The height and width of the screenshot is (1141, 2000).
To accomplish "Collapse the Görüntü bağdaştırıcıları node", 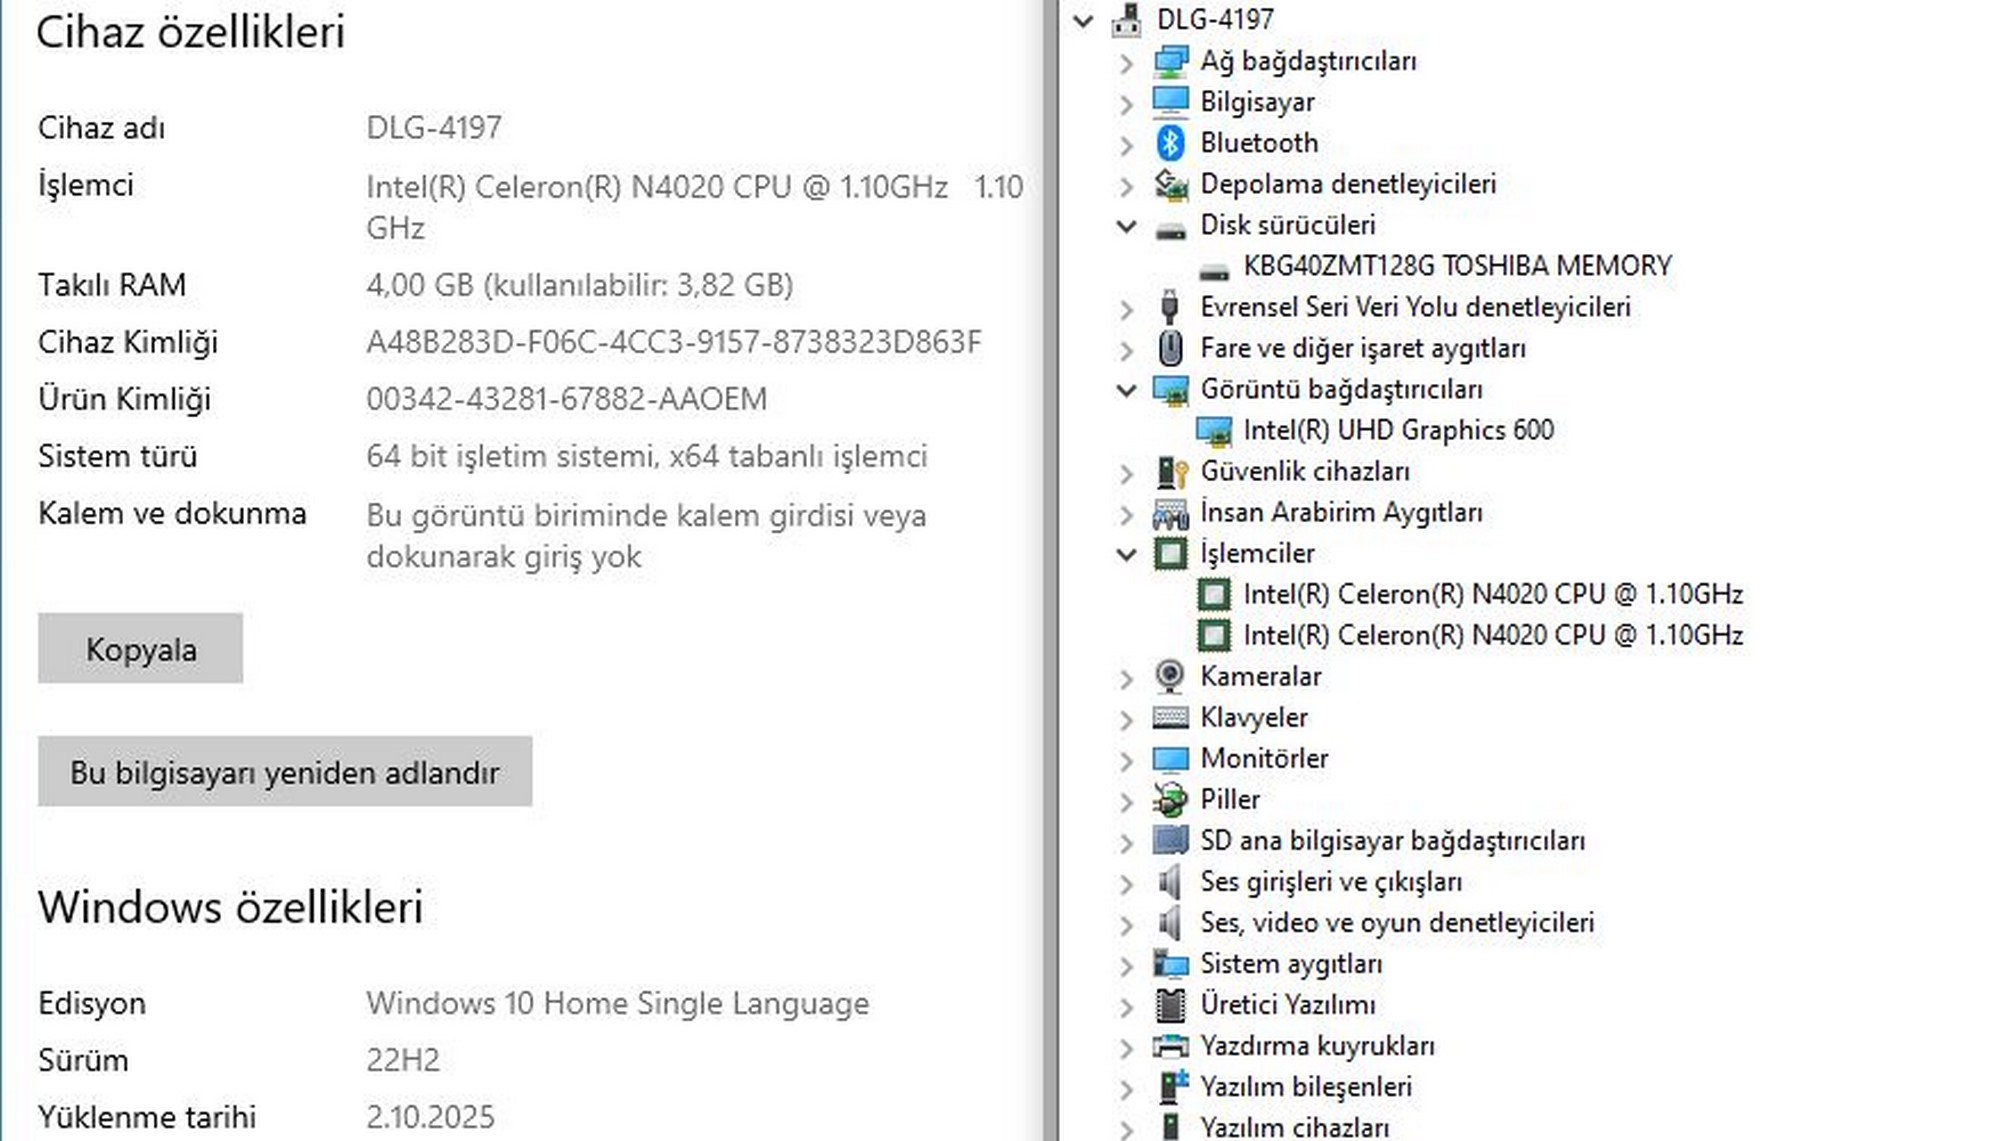I will pyautogui.click(x=1126, y=390).
